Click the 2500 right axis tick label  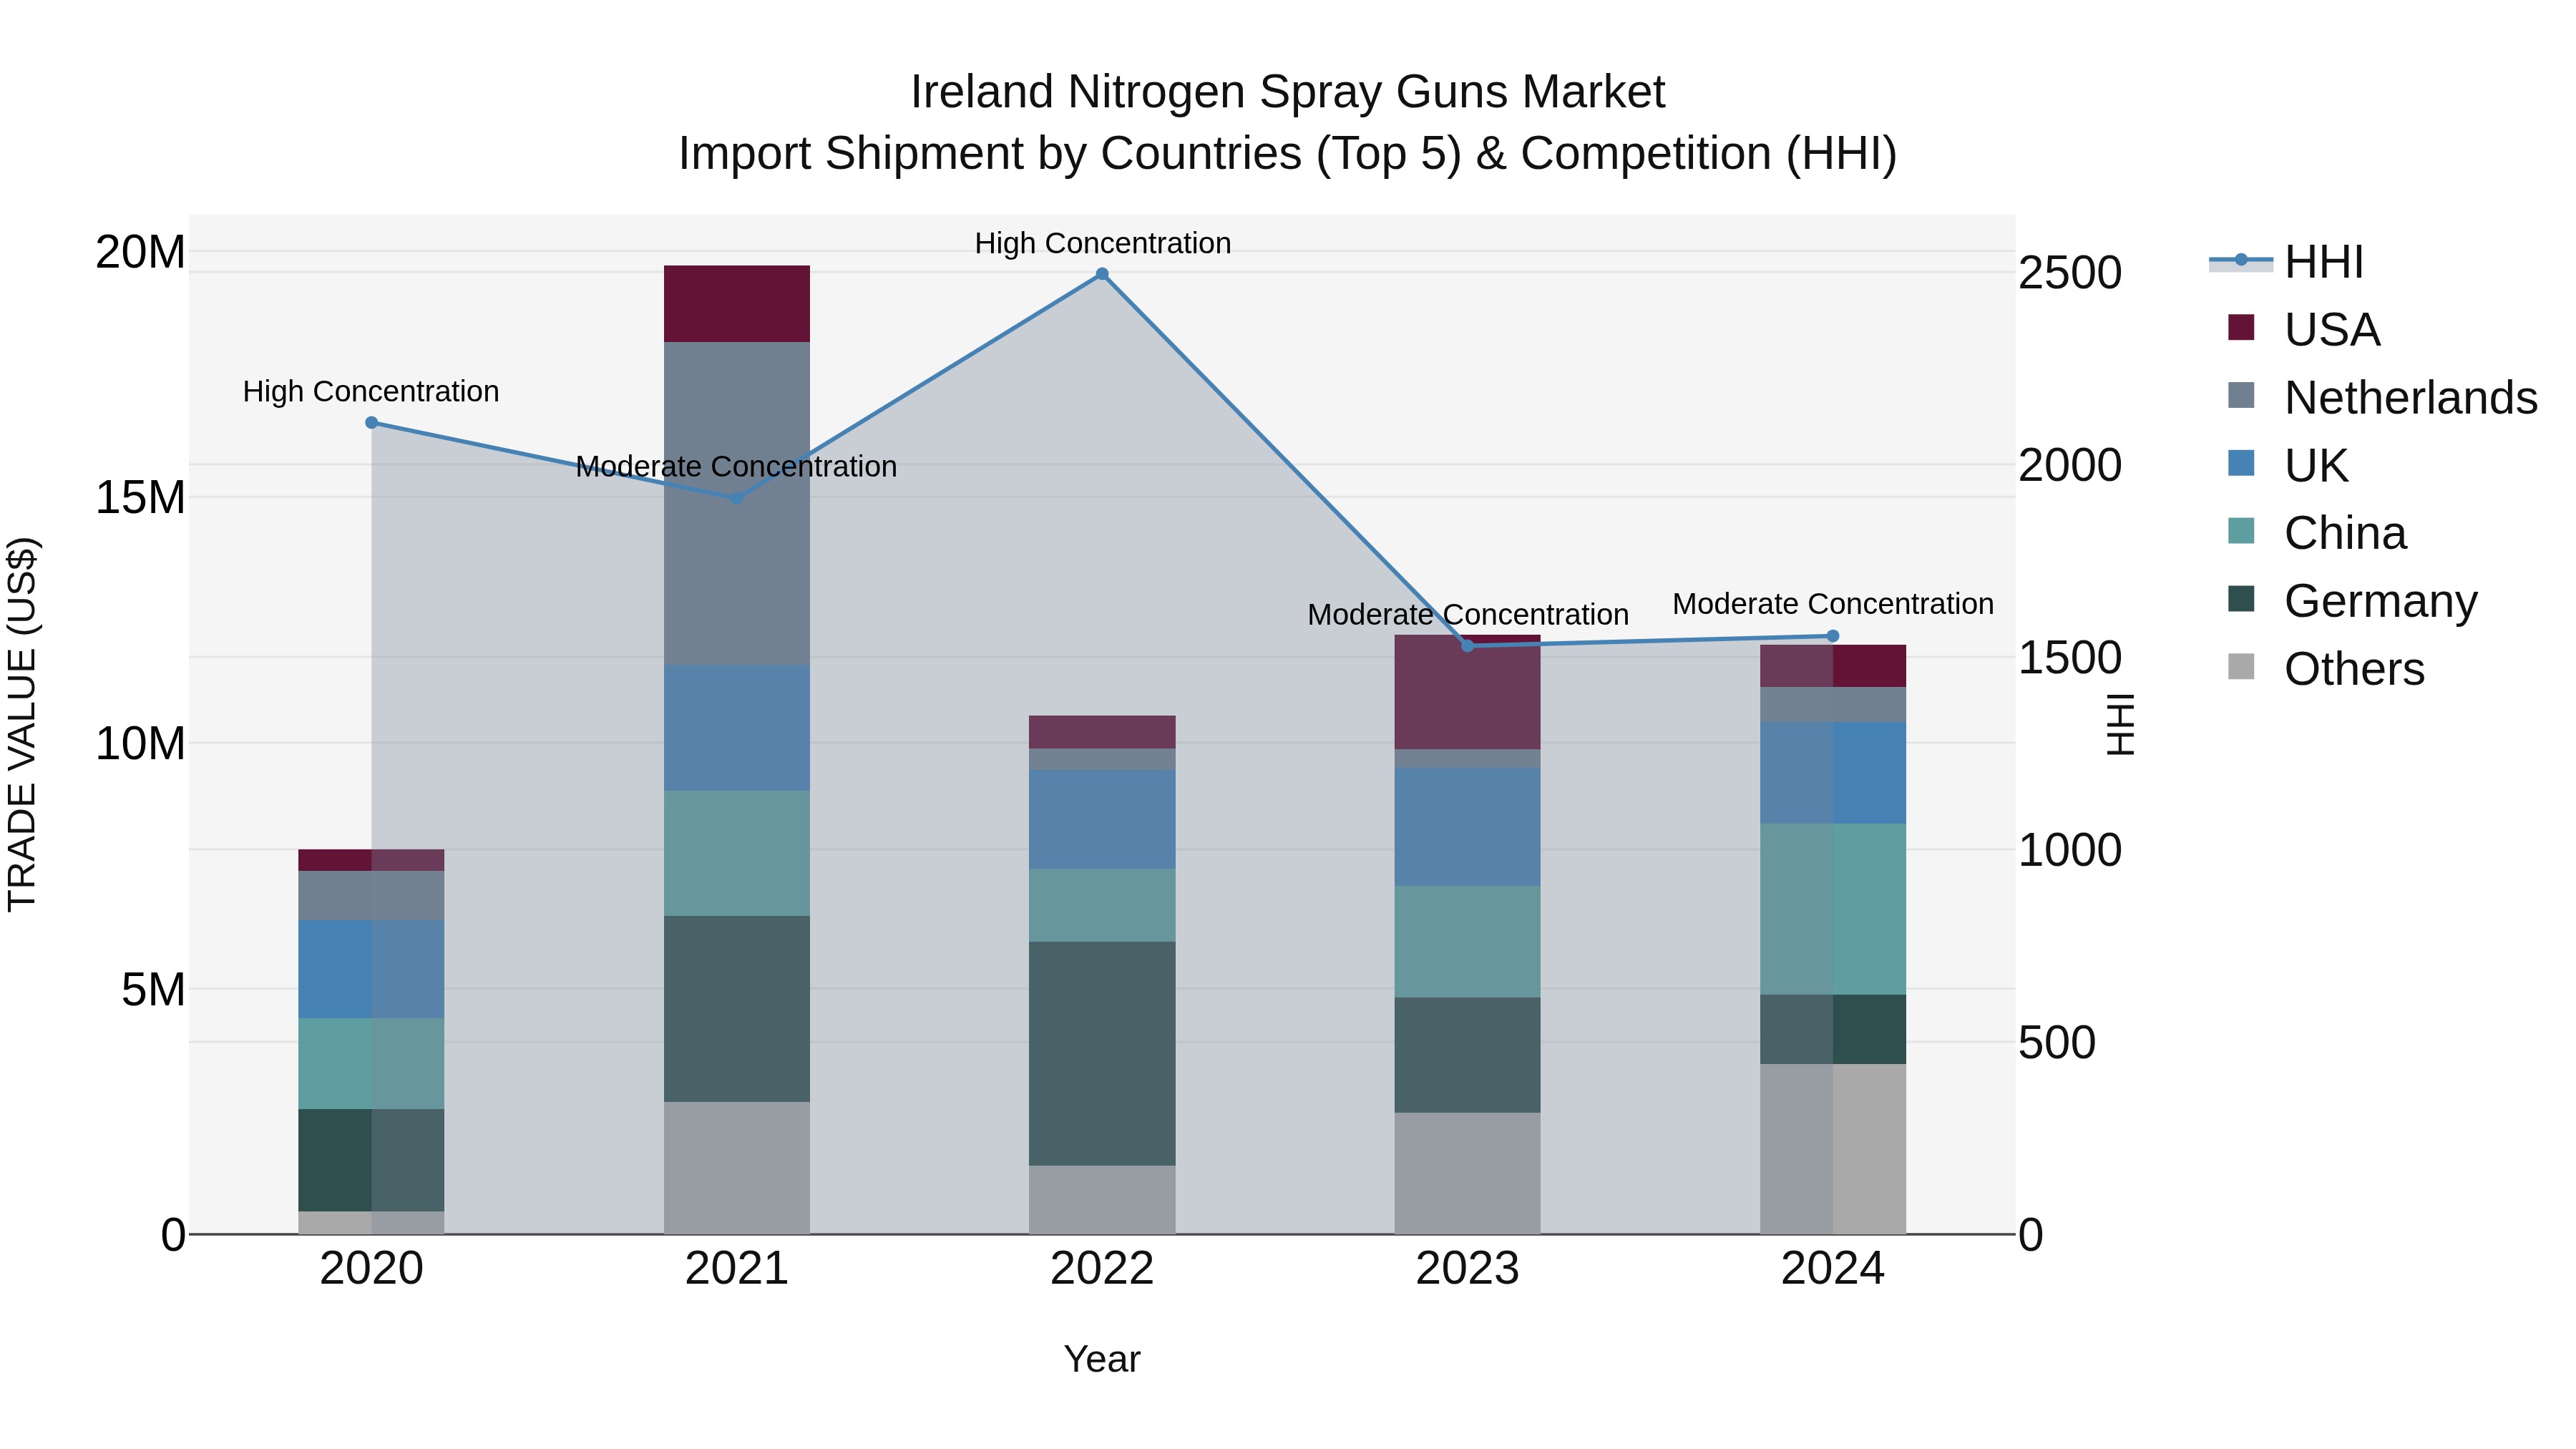(2070, 273)
